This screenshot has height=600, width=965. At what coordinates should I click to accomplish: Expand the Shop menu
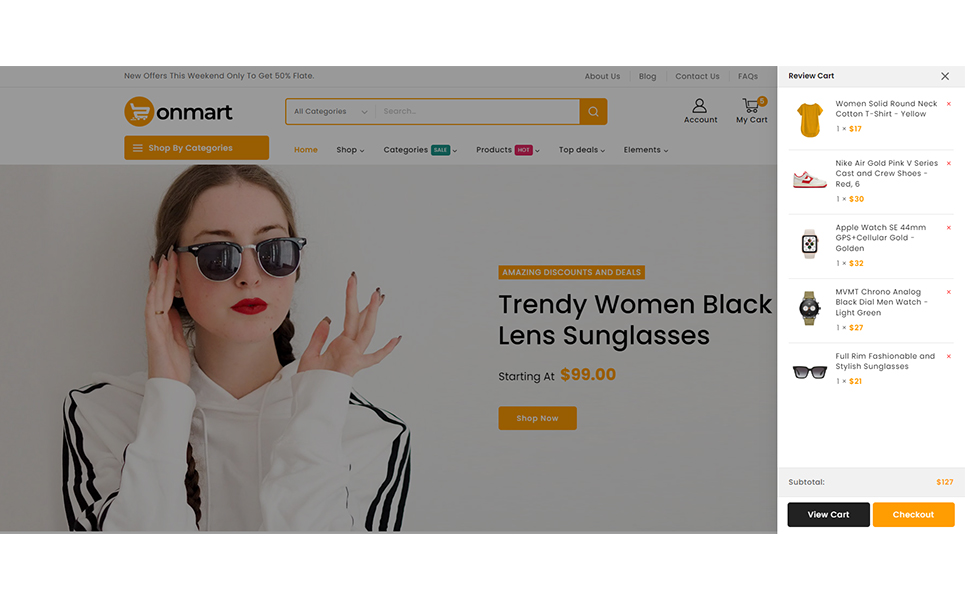pyautogui.click(x=350, y=150)
